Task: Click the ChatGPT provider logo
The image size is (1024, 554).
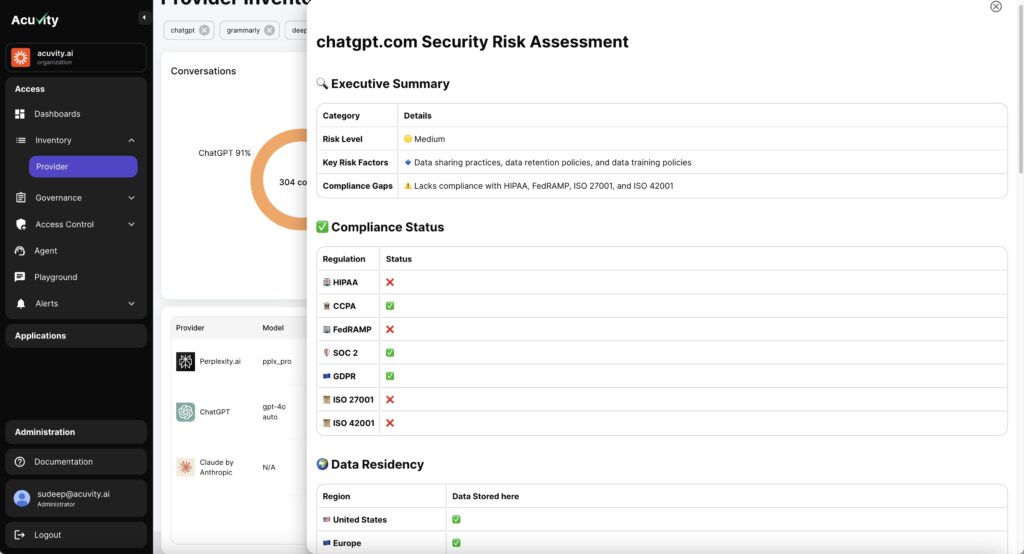Action: [185, 412]
